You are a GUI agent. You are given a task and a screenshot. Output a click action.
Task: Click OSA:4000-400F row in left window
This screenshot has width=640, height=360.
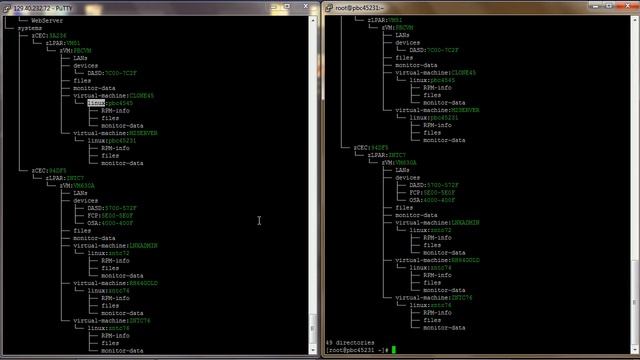(x=110, y=223)
